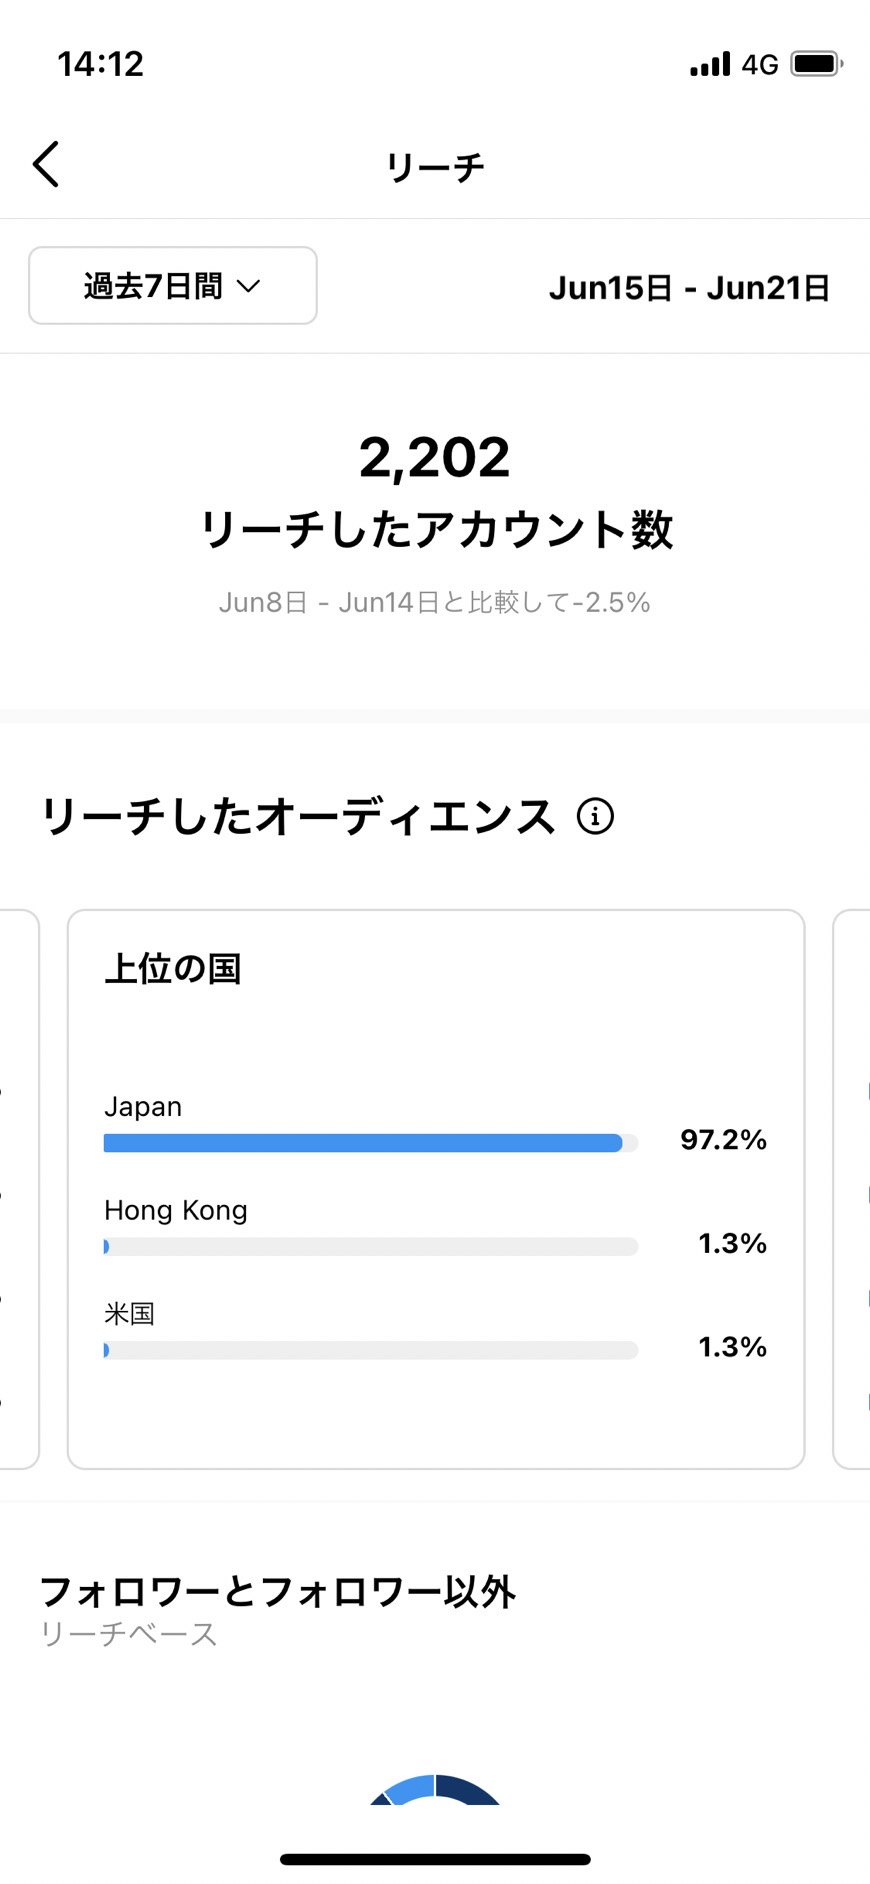Open the info icon beside リーチしたオーディエンス

click(595, 816)
